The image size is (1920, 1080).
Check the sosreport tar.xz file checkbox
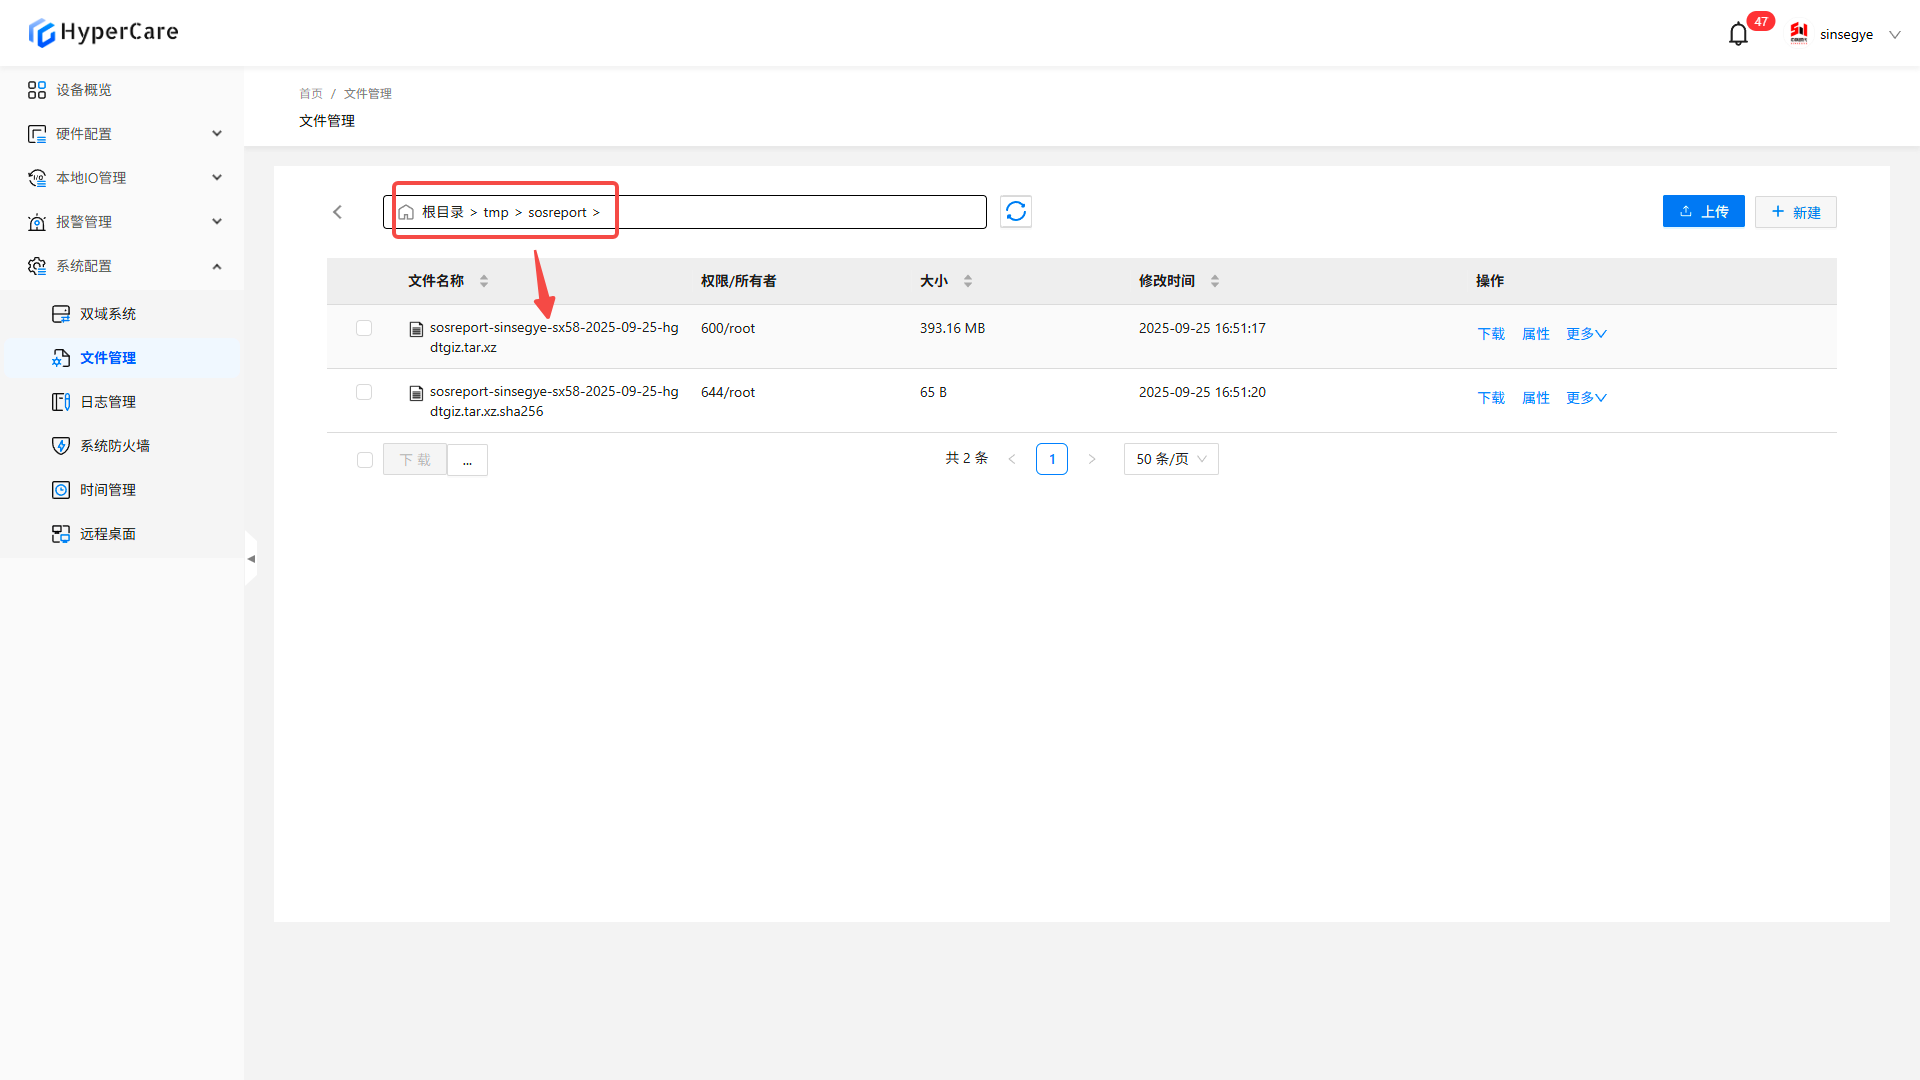point(364,328)
